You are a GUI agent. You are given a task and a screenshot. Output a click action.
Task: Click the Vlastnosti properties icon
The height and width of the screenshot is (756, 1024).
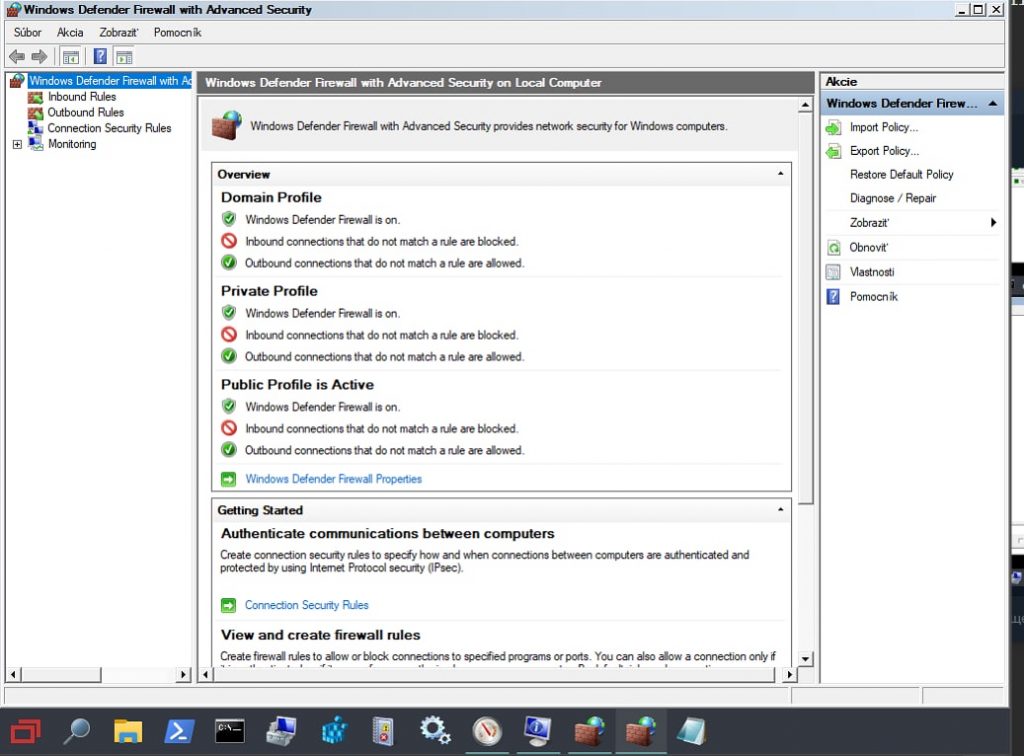(833, 272)
